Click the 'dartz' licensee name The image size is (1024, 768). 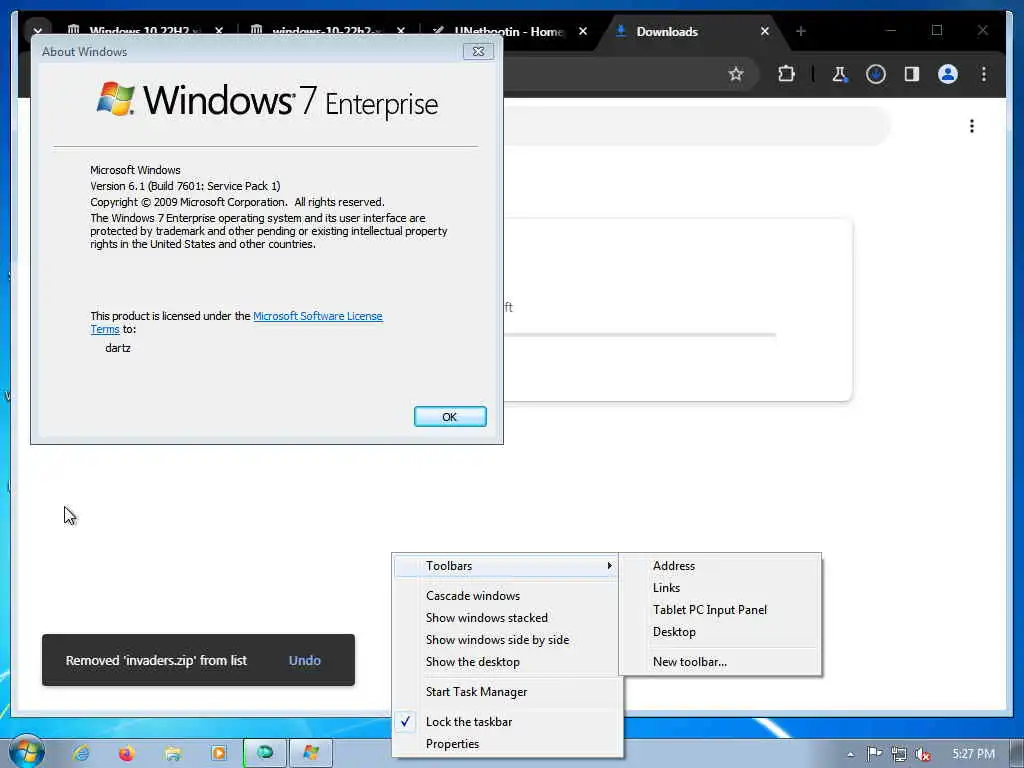pyautogui.click(x=118, y=348)
